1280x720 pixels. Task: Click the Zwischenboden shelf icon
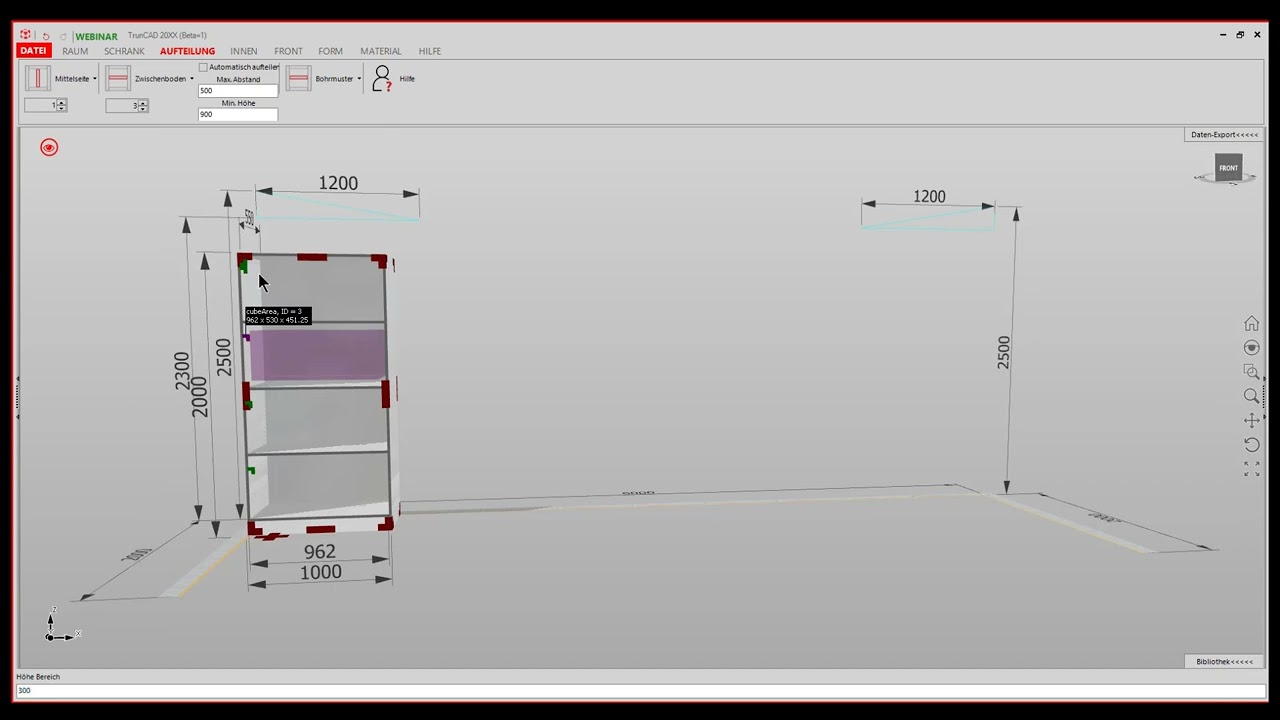[118, 78]
